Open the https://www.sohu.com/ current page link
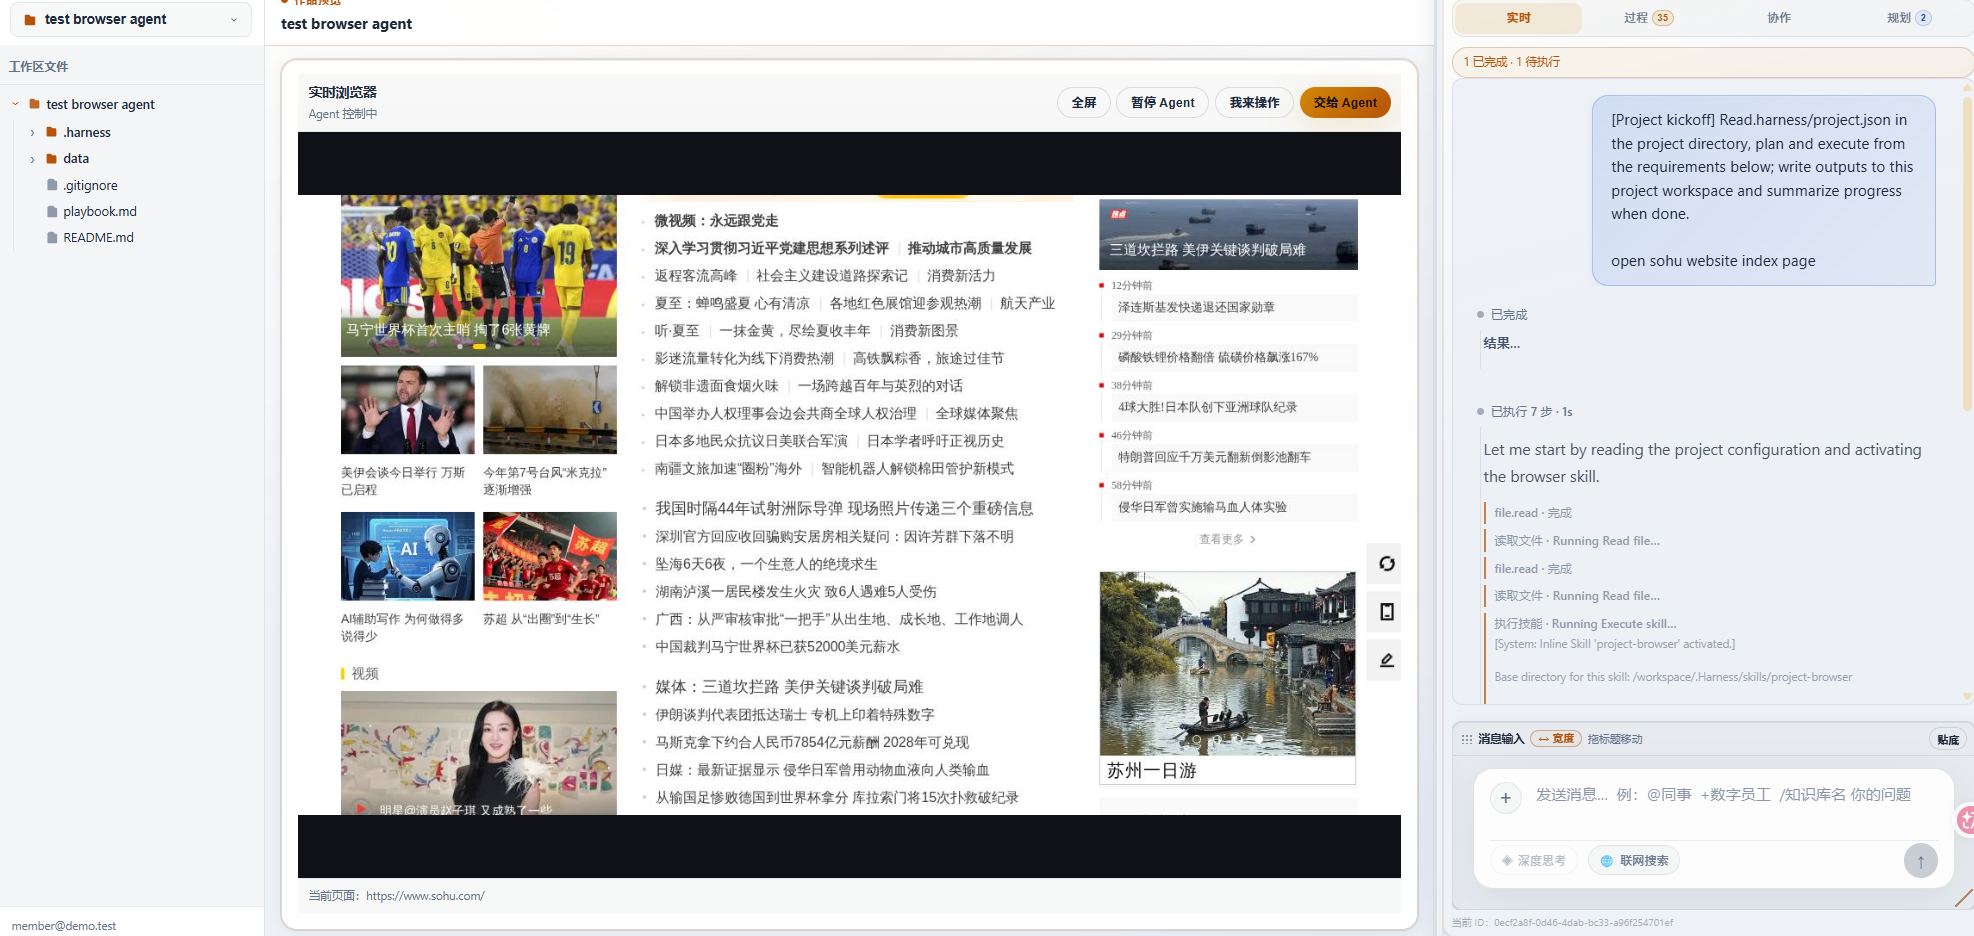This screenshot has width=1974, height=936. 425,896
